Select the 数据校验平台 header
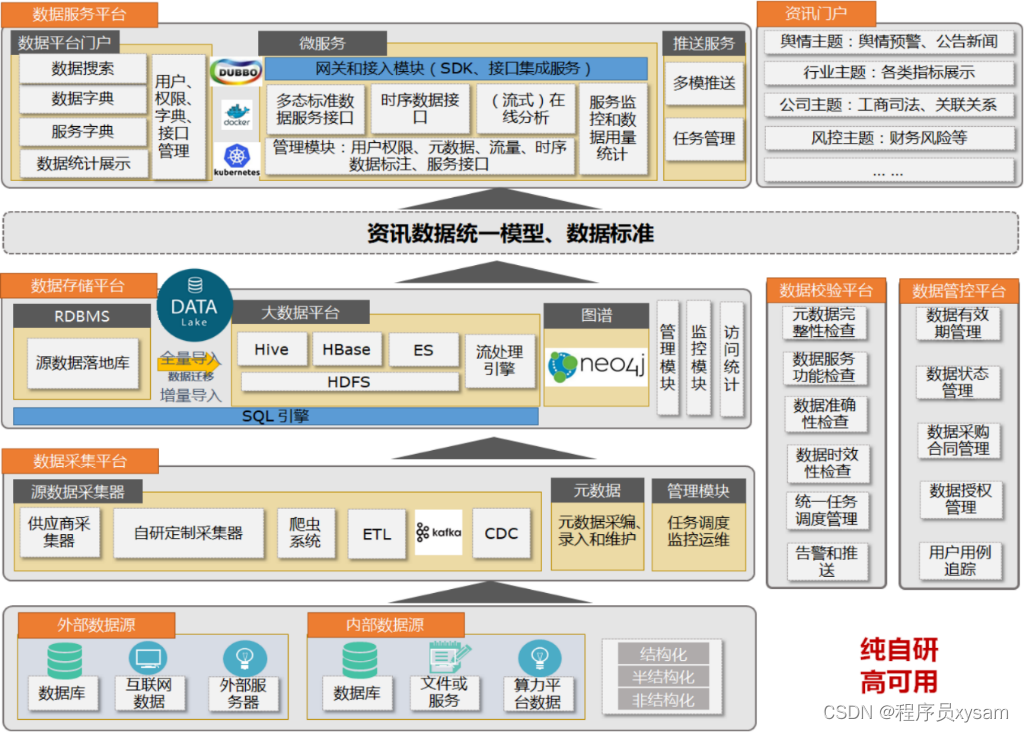 coord(826,291)
